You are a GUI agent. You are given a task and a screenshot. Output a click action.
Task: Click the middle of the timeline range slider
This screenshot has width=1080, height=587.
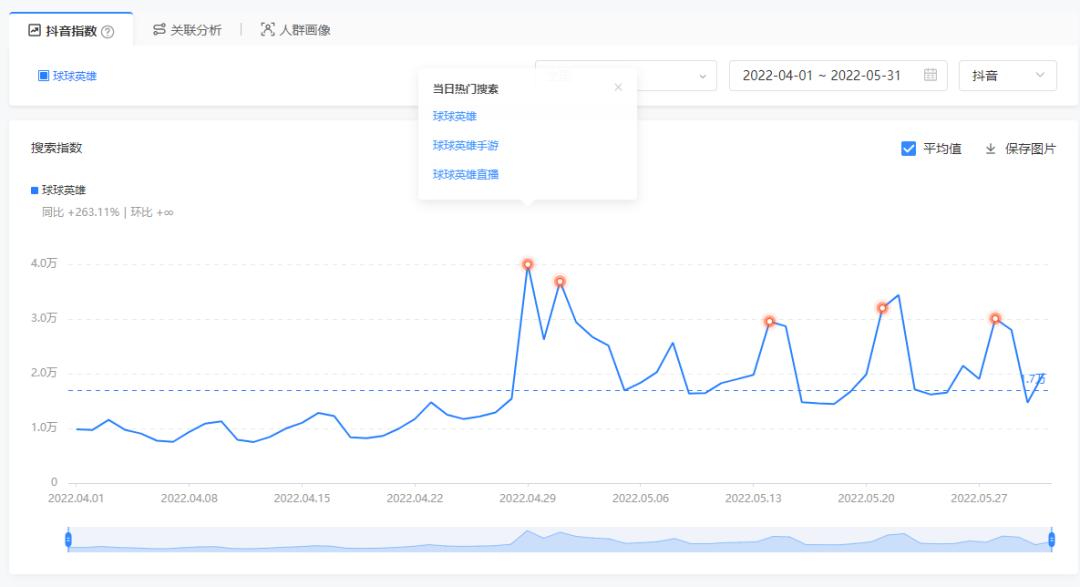tap(560, 539)
